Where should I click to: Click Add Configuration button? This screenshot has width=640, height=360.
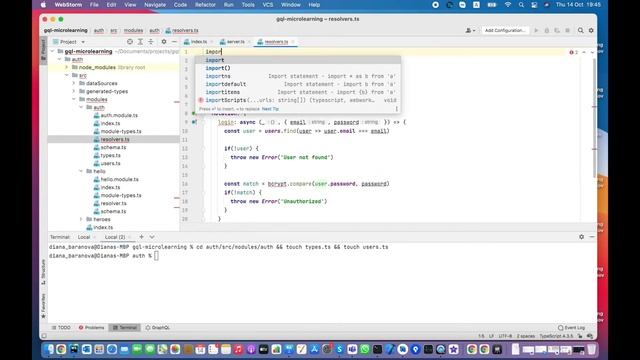point(505,31)
